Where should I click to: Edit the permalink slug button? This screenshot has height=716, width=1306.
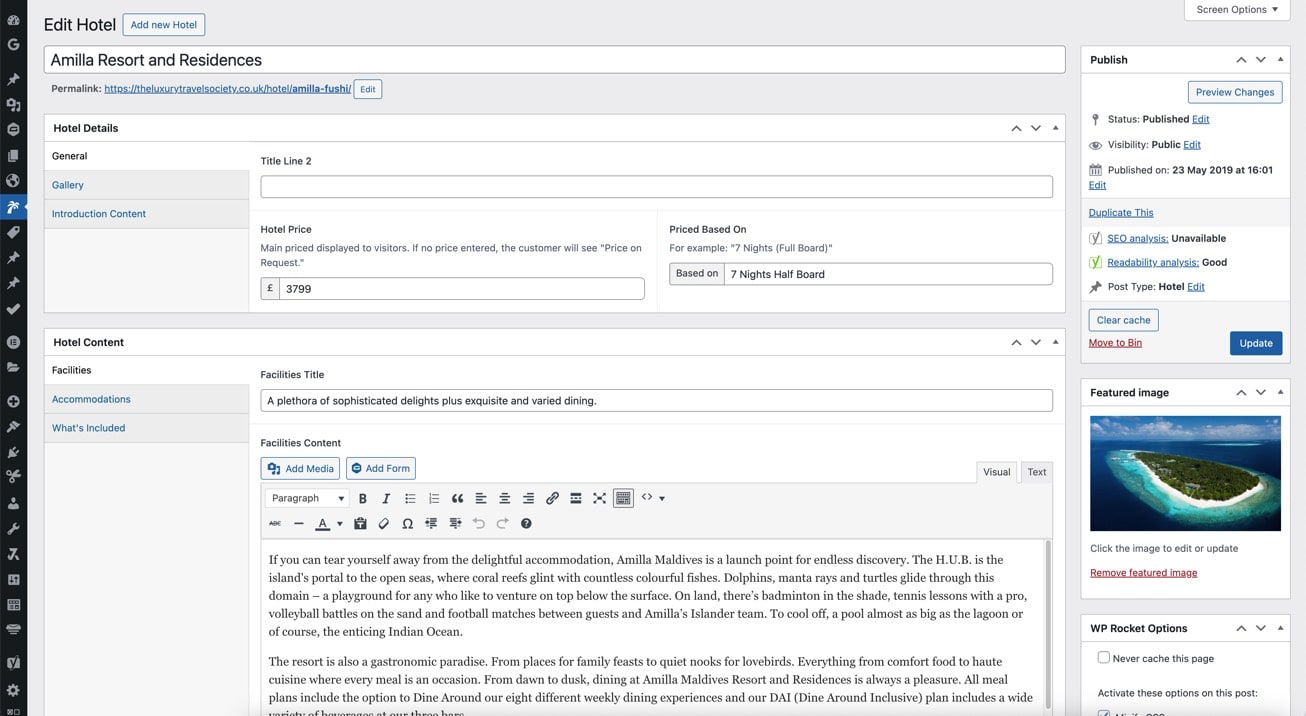tap(368, 89)
